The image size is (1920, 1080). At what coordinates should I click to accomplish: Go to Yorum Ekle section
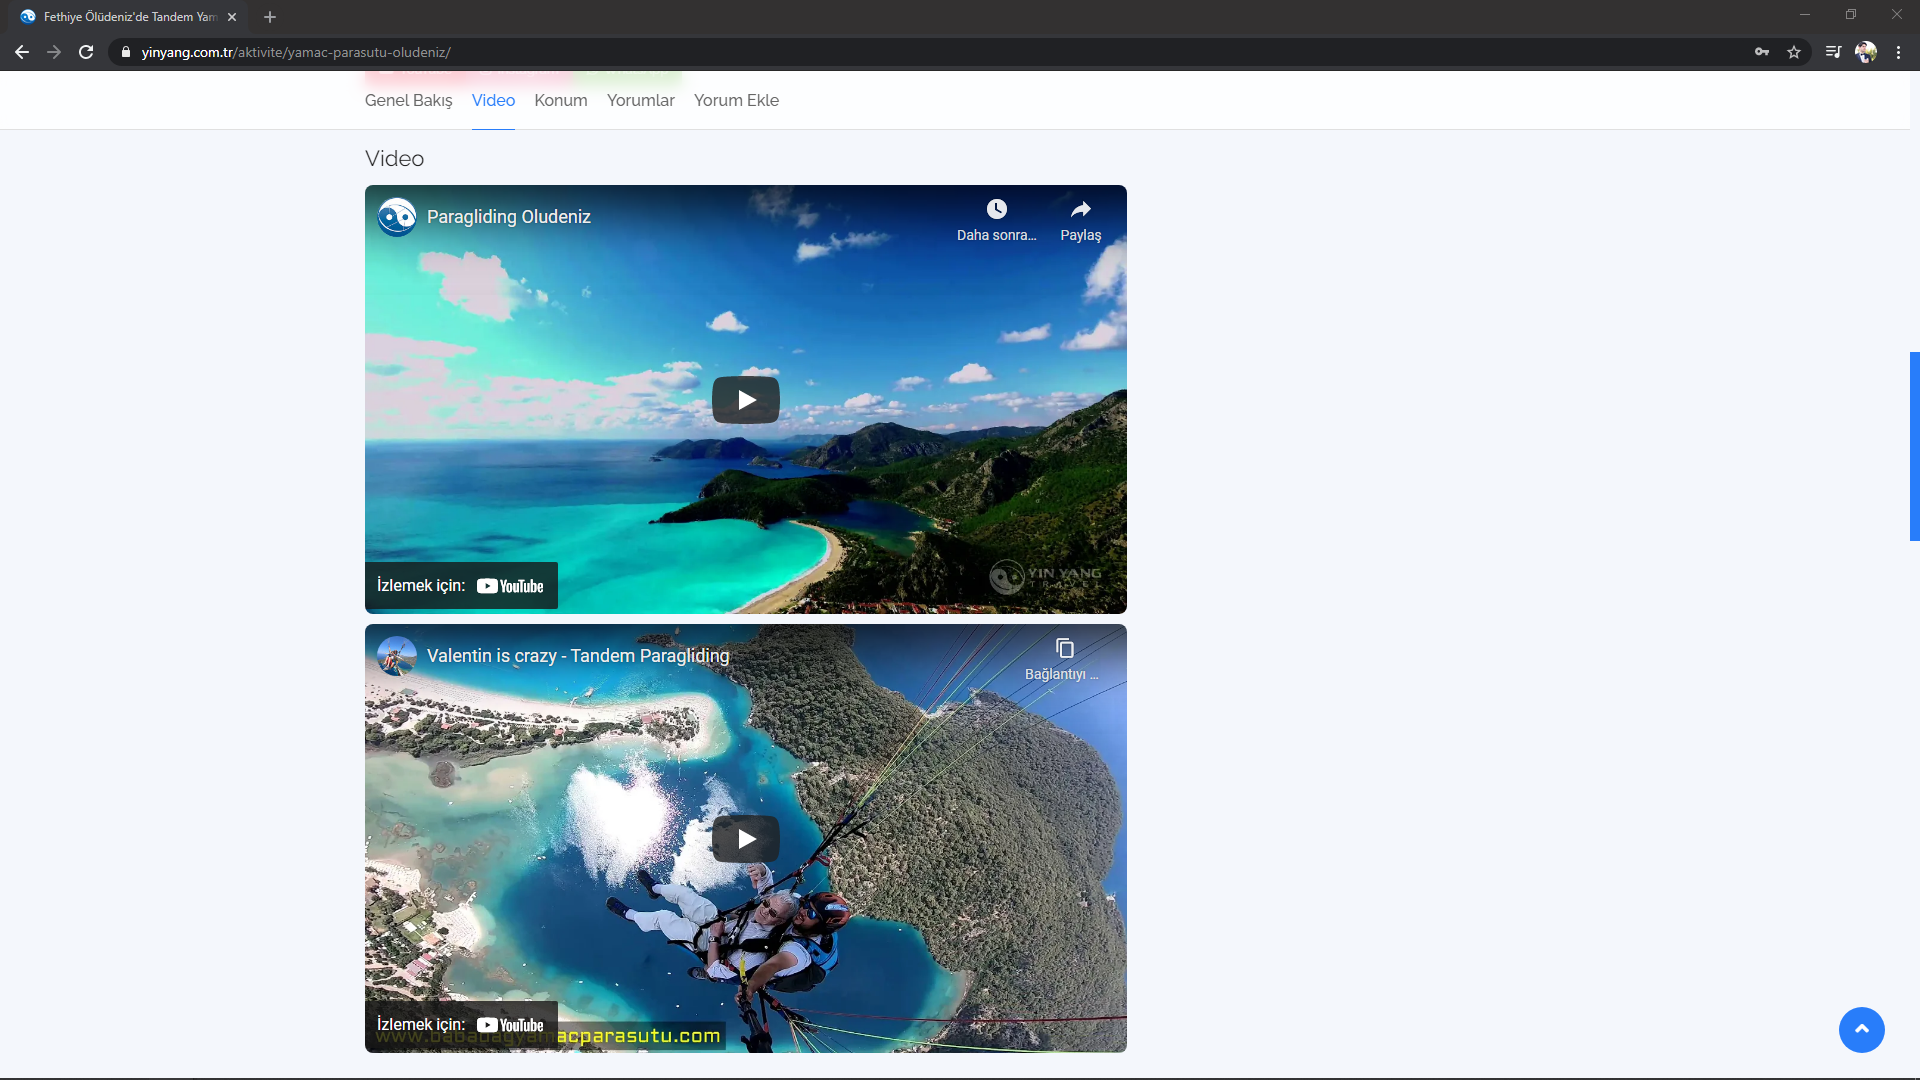point(736,100)
